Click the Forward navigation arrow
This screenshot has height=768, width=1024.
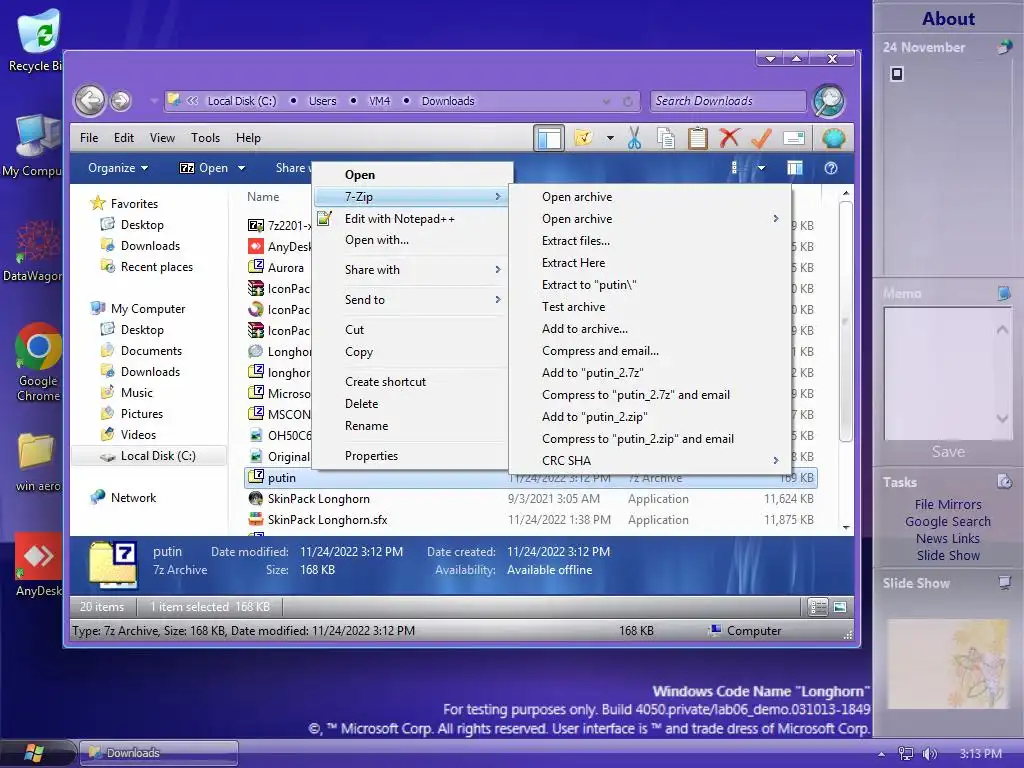point(120,101)
